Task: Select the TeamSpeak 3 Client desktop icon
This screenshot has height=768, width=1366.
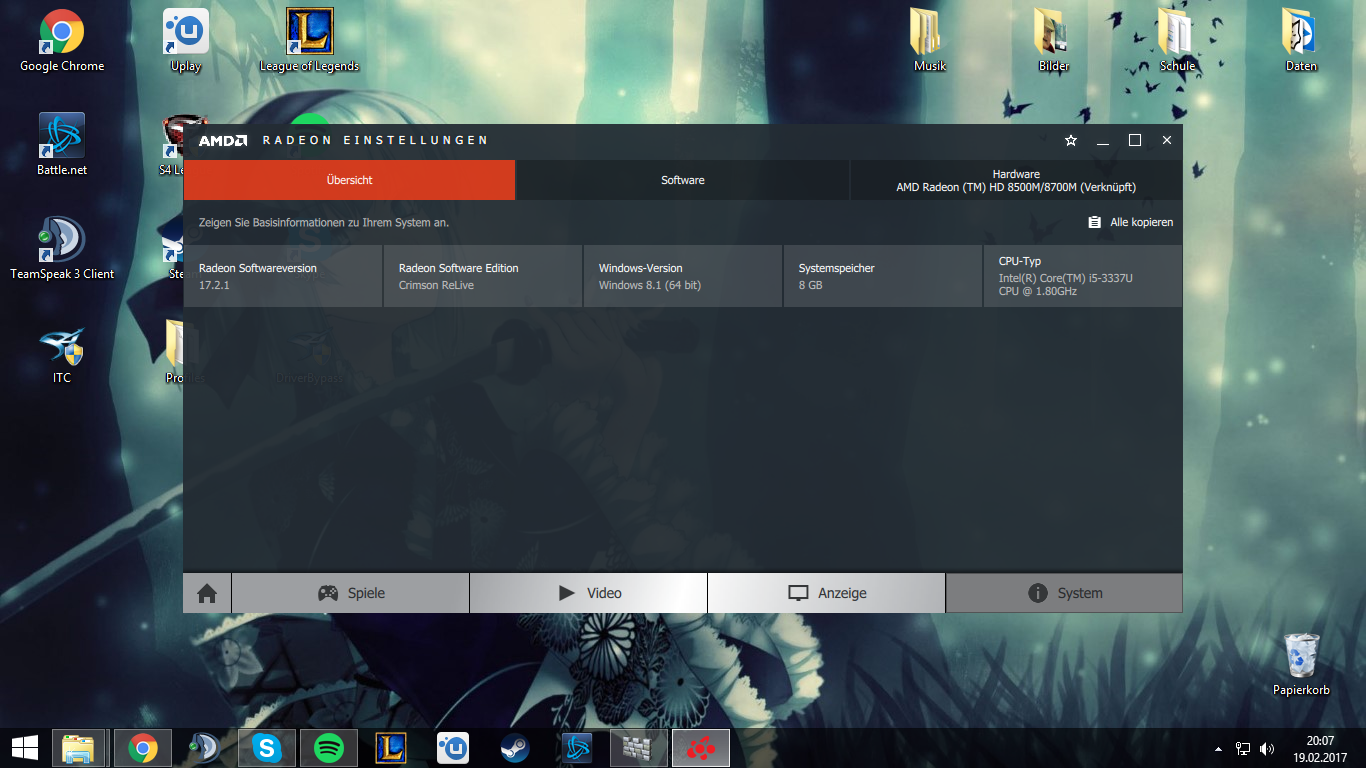Action: (x=62, y=249)
